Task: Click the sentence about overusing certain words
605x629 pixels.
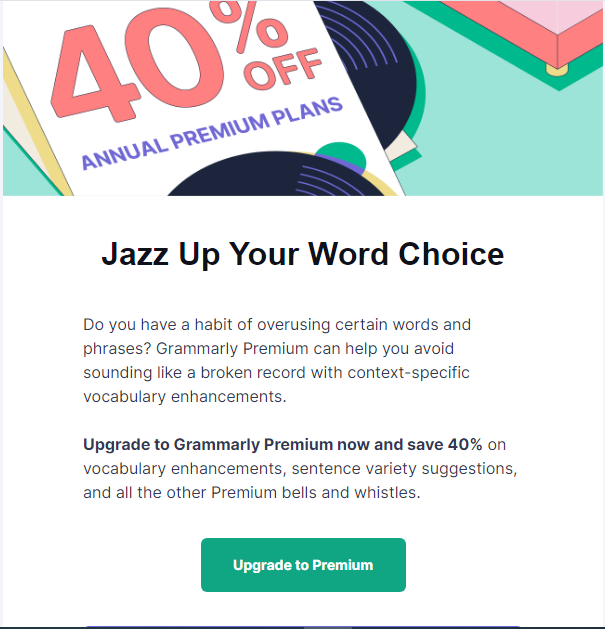Action: coord(277,336)
